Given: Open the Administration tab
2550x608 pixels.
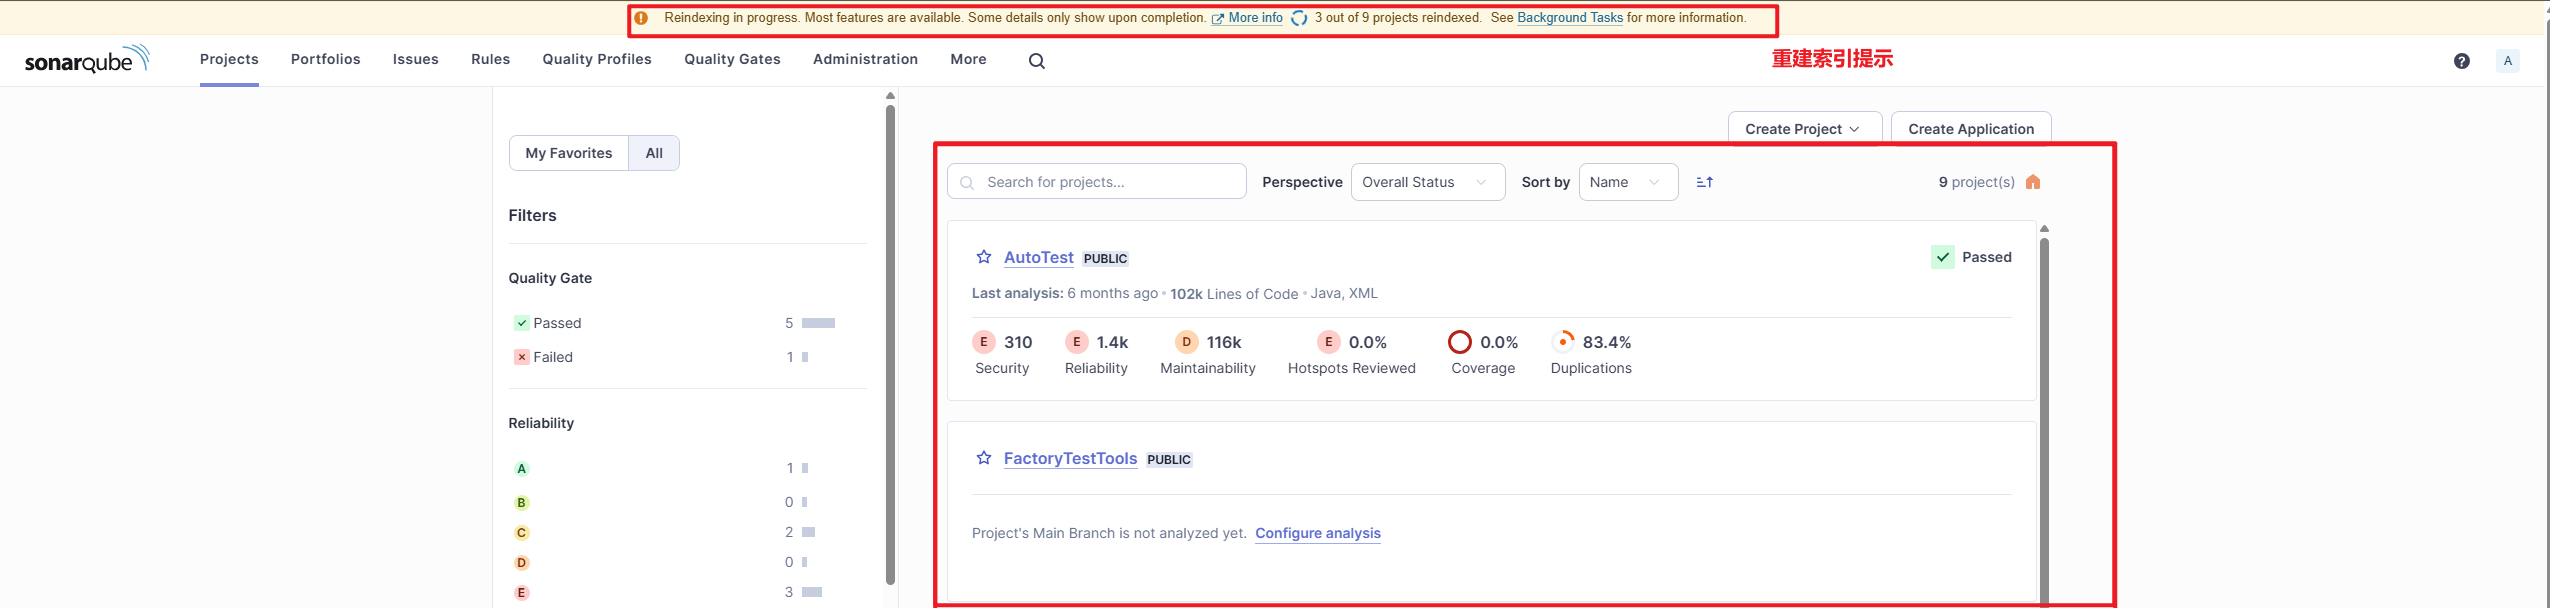Looking at the screenshot, I should click(x=866, y=59).
